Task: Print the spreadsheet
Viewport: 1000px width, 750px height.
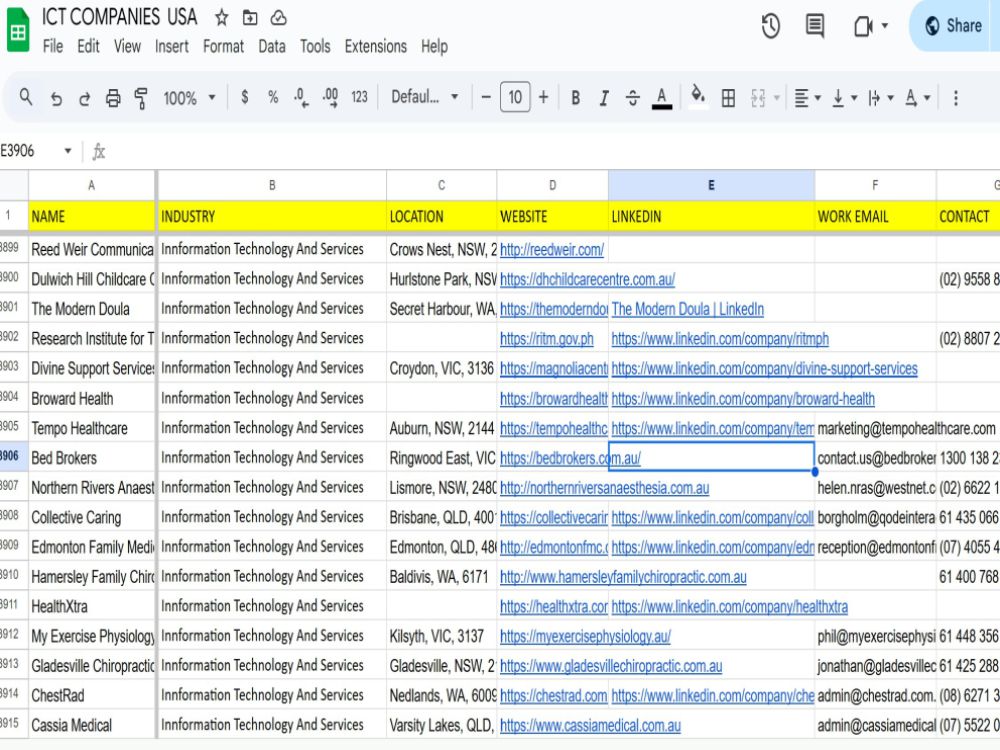Action: [x=113, y=98]
